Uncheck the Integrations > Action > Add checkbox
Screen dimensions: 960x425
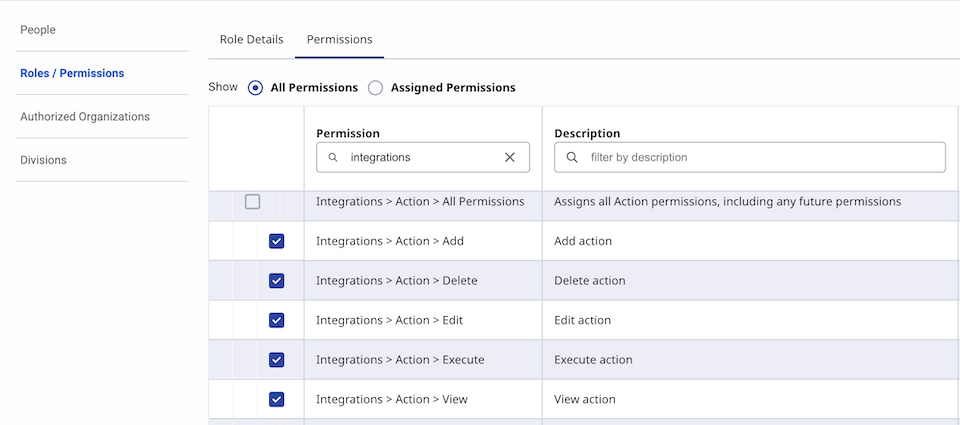pos(277,241)
